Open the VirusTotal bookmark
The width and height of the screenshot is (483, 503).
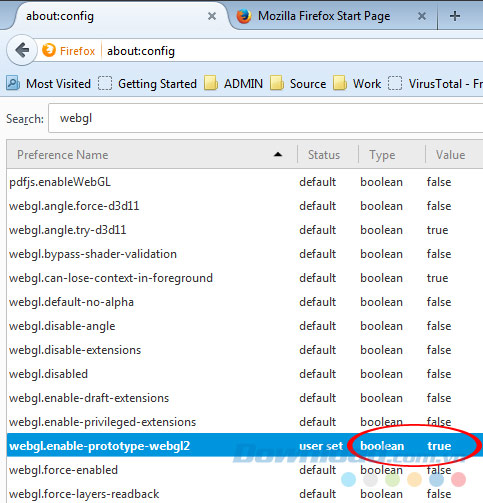coord(435,83)
